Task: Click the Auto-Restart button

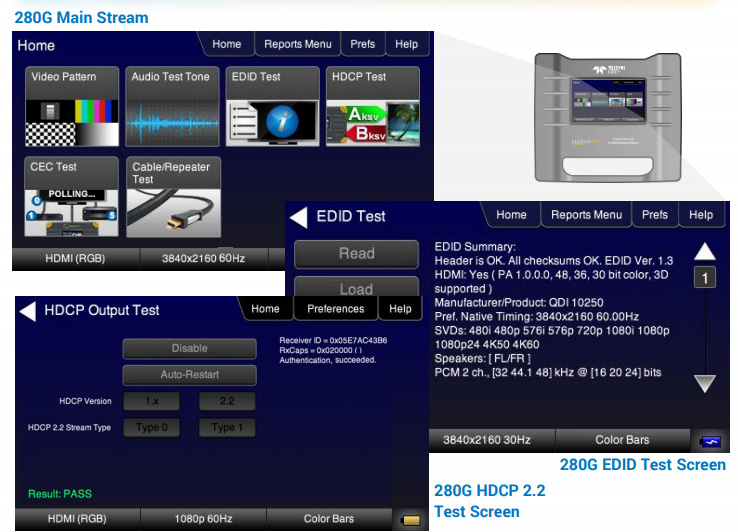Action: point(190,375)
